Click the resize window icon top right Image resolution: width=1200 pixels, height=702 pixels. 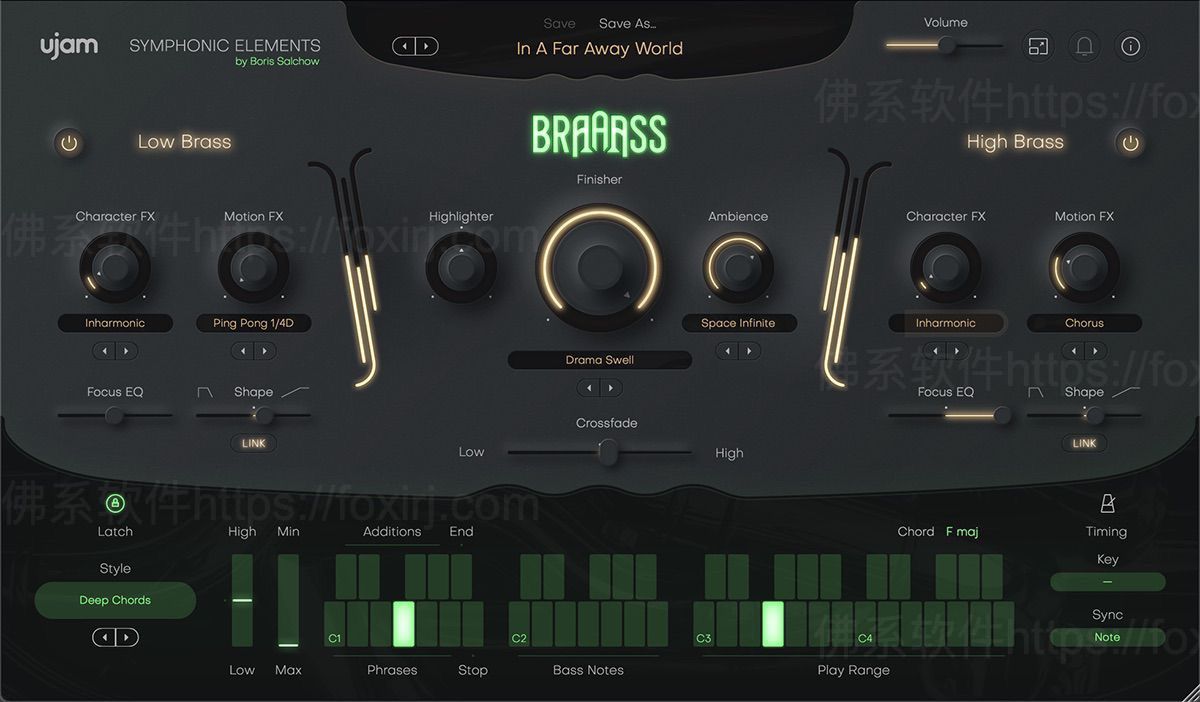[1037, 46]
